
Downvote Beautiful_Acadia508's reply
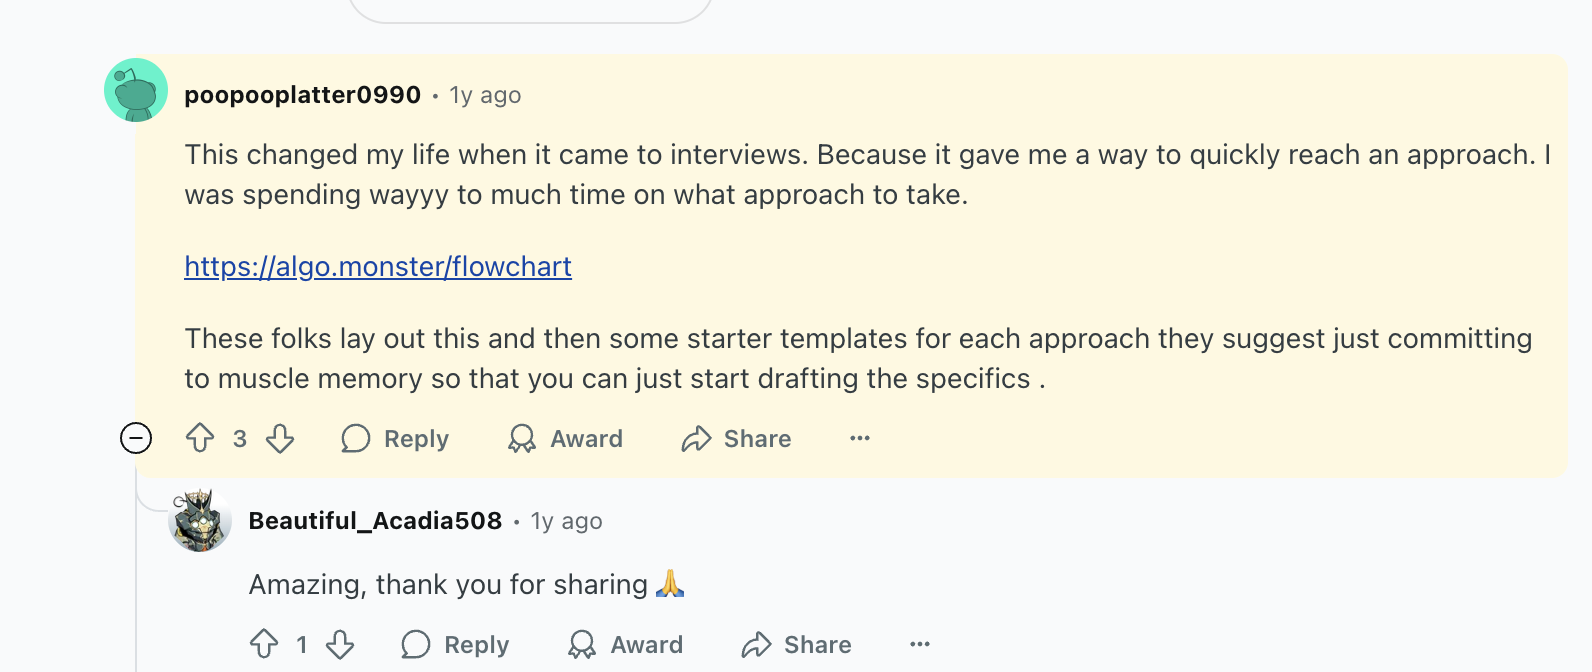[340, 644]
